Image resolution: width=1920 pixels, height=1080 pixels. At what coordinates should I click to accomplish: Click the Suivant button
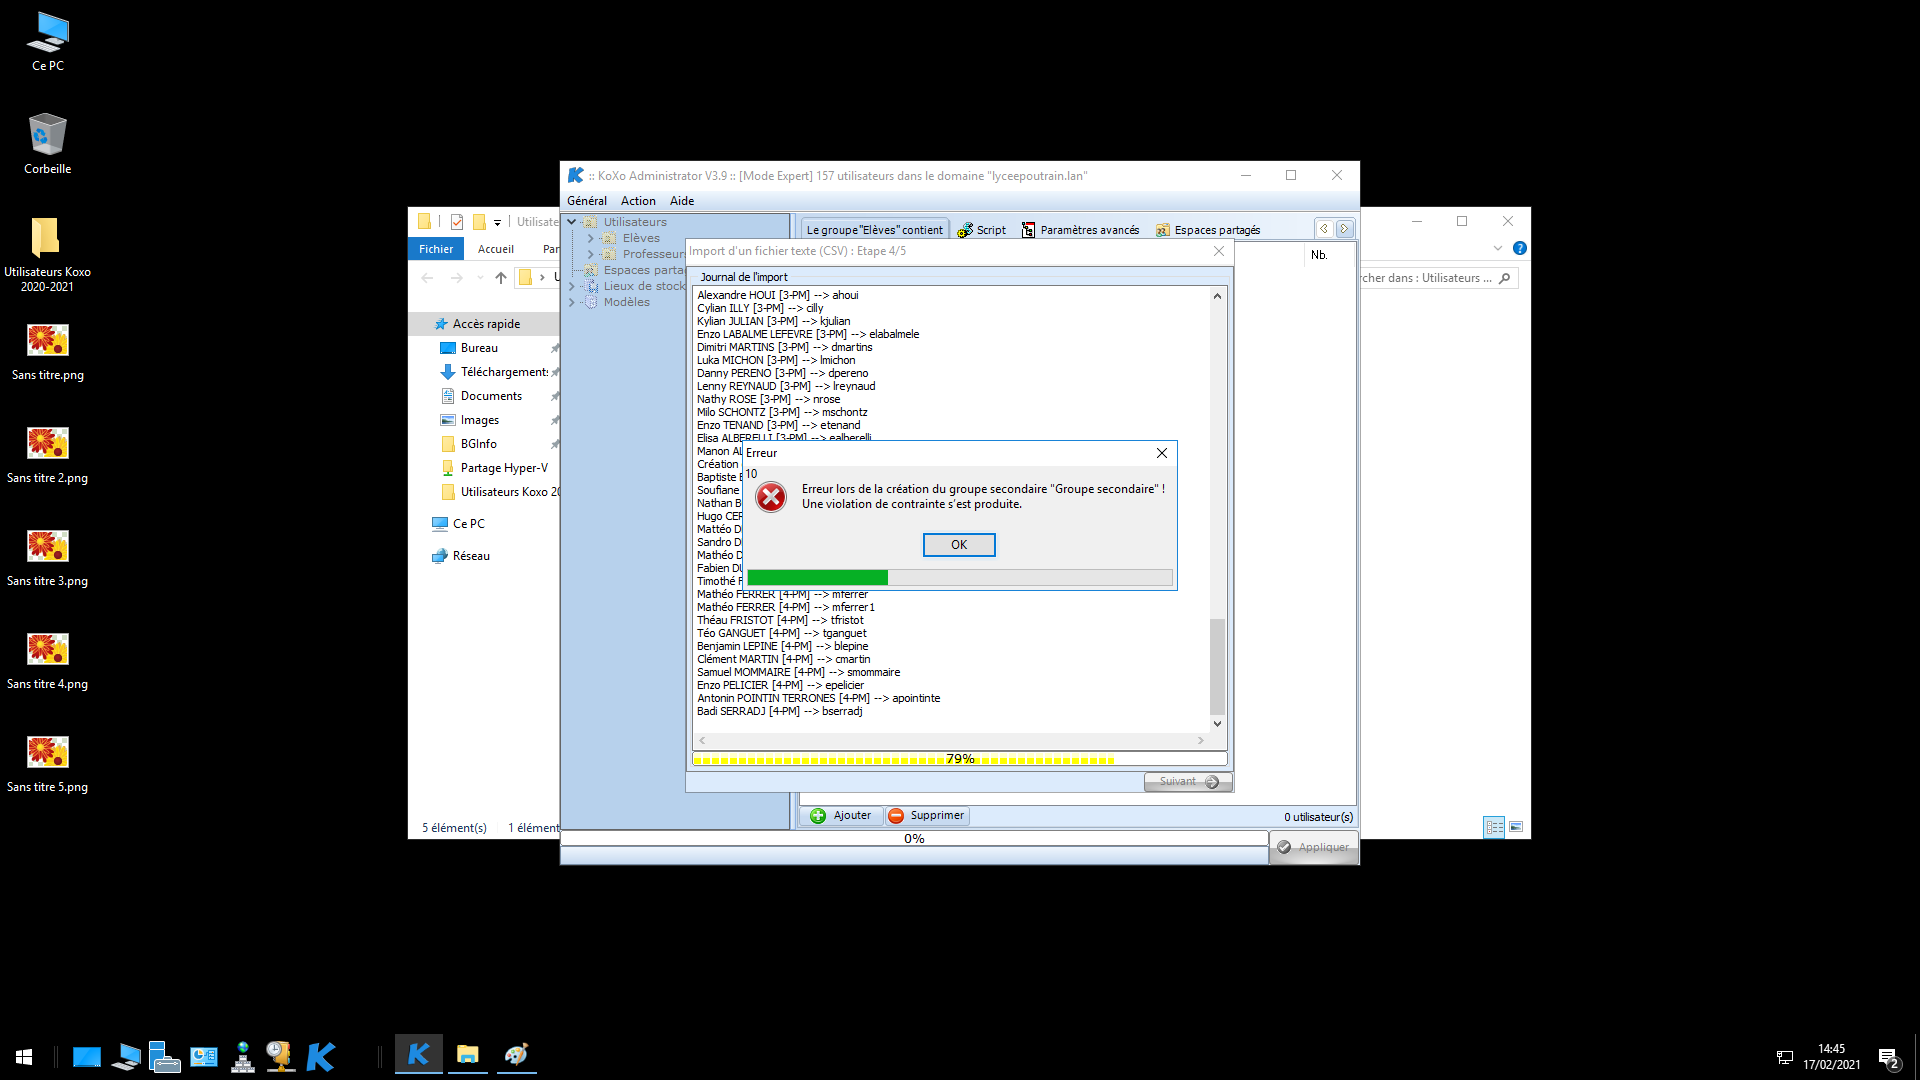point(1188,782)
